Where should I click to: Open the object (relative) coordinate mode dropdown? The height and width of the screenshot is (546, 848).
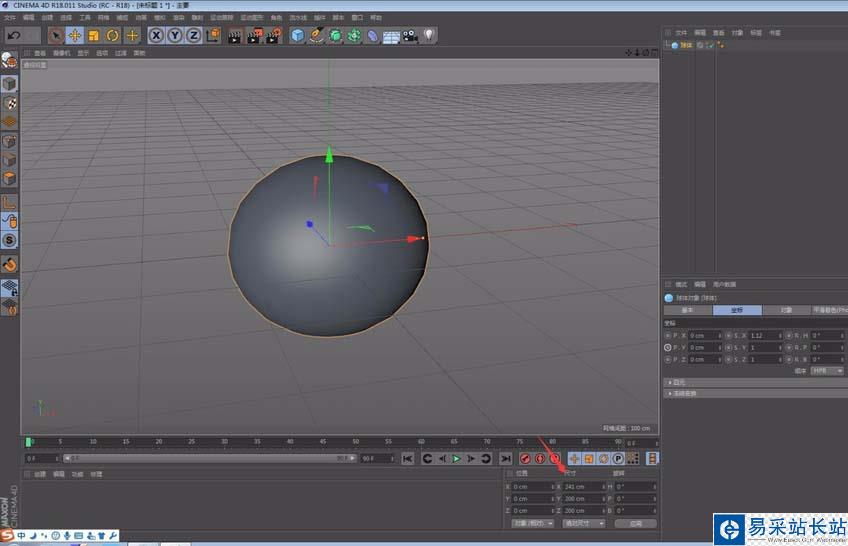coord(532,523)
